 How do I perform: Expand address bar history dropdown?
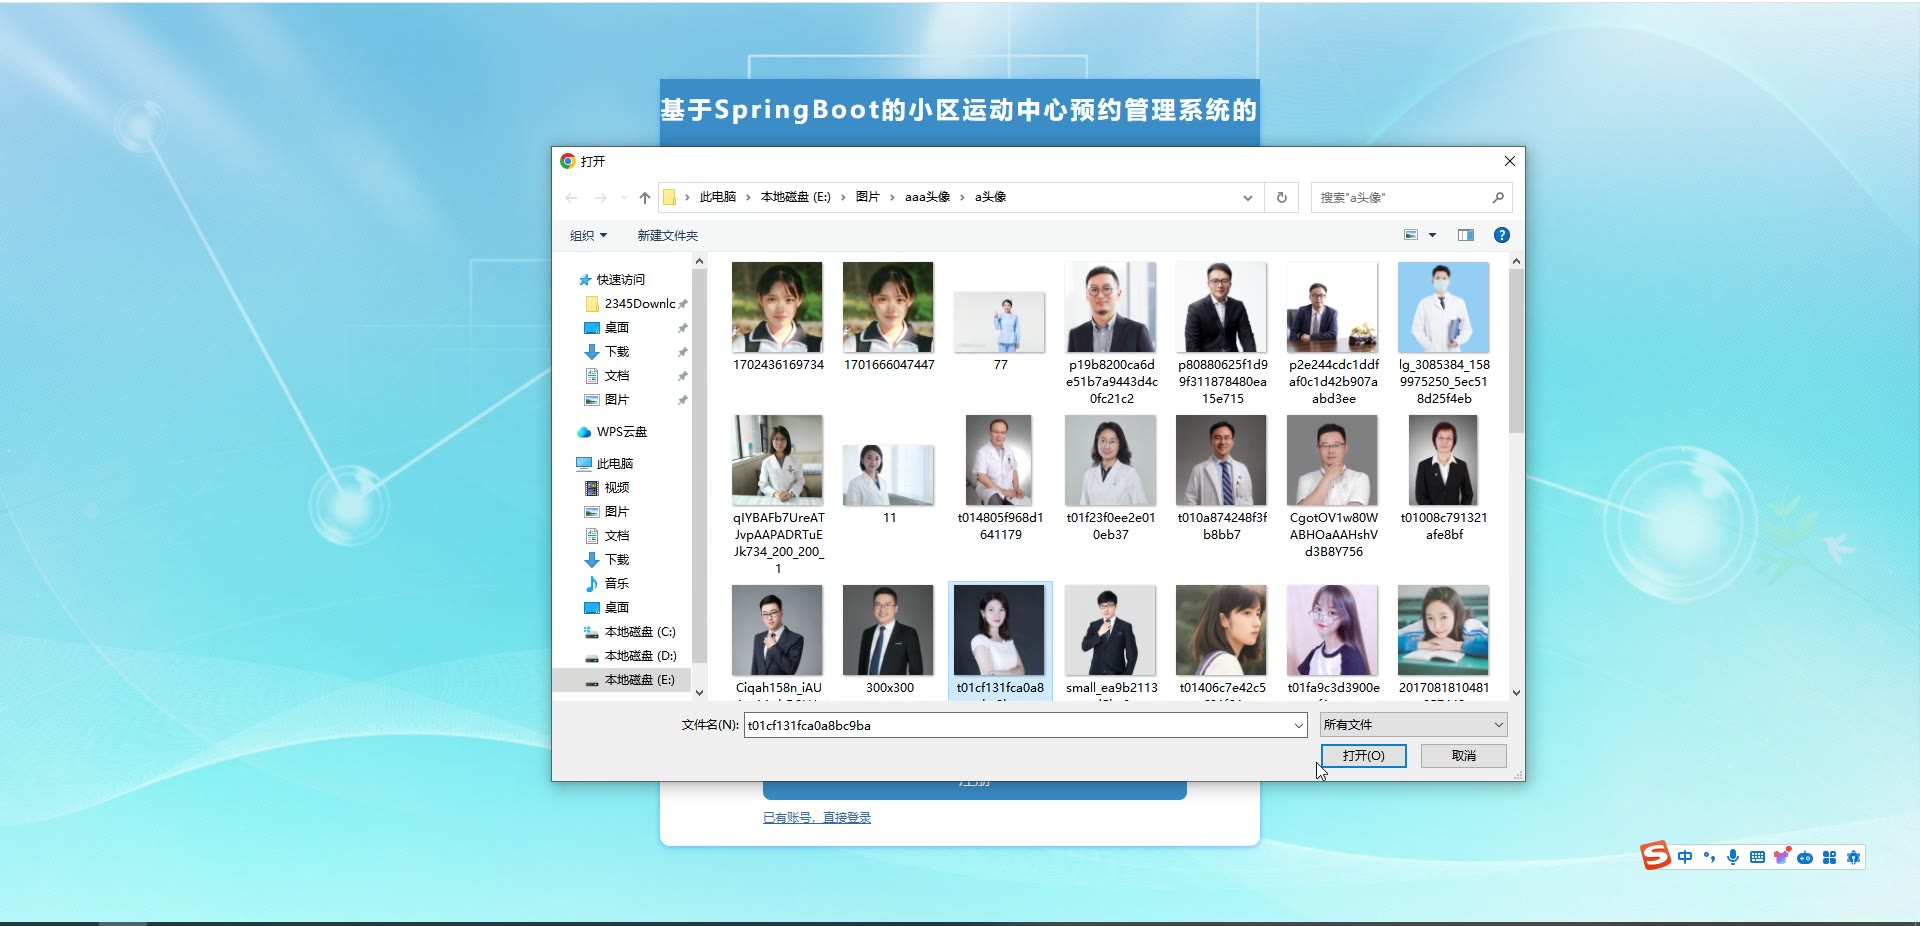tap(1248, 197)
